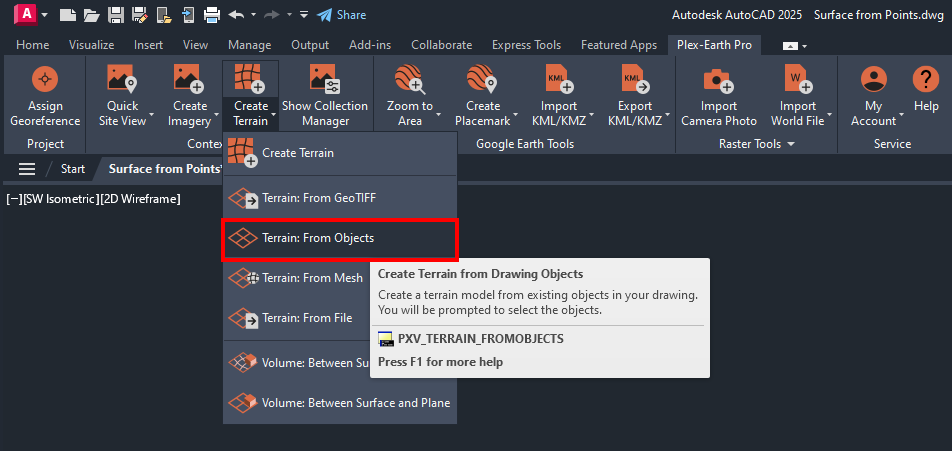
Task: Choose Volume: Between Surface and Plane
Action: click(x=340, y=402)
